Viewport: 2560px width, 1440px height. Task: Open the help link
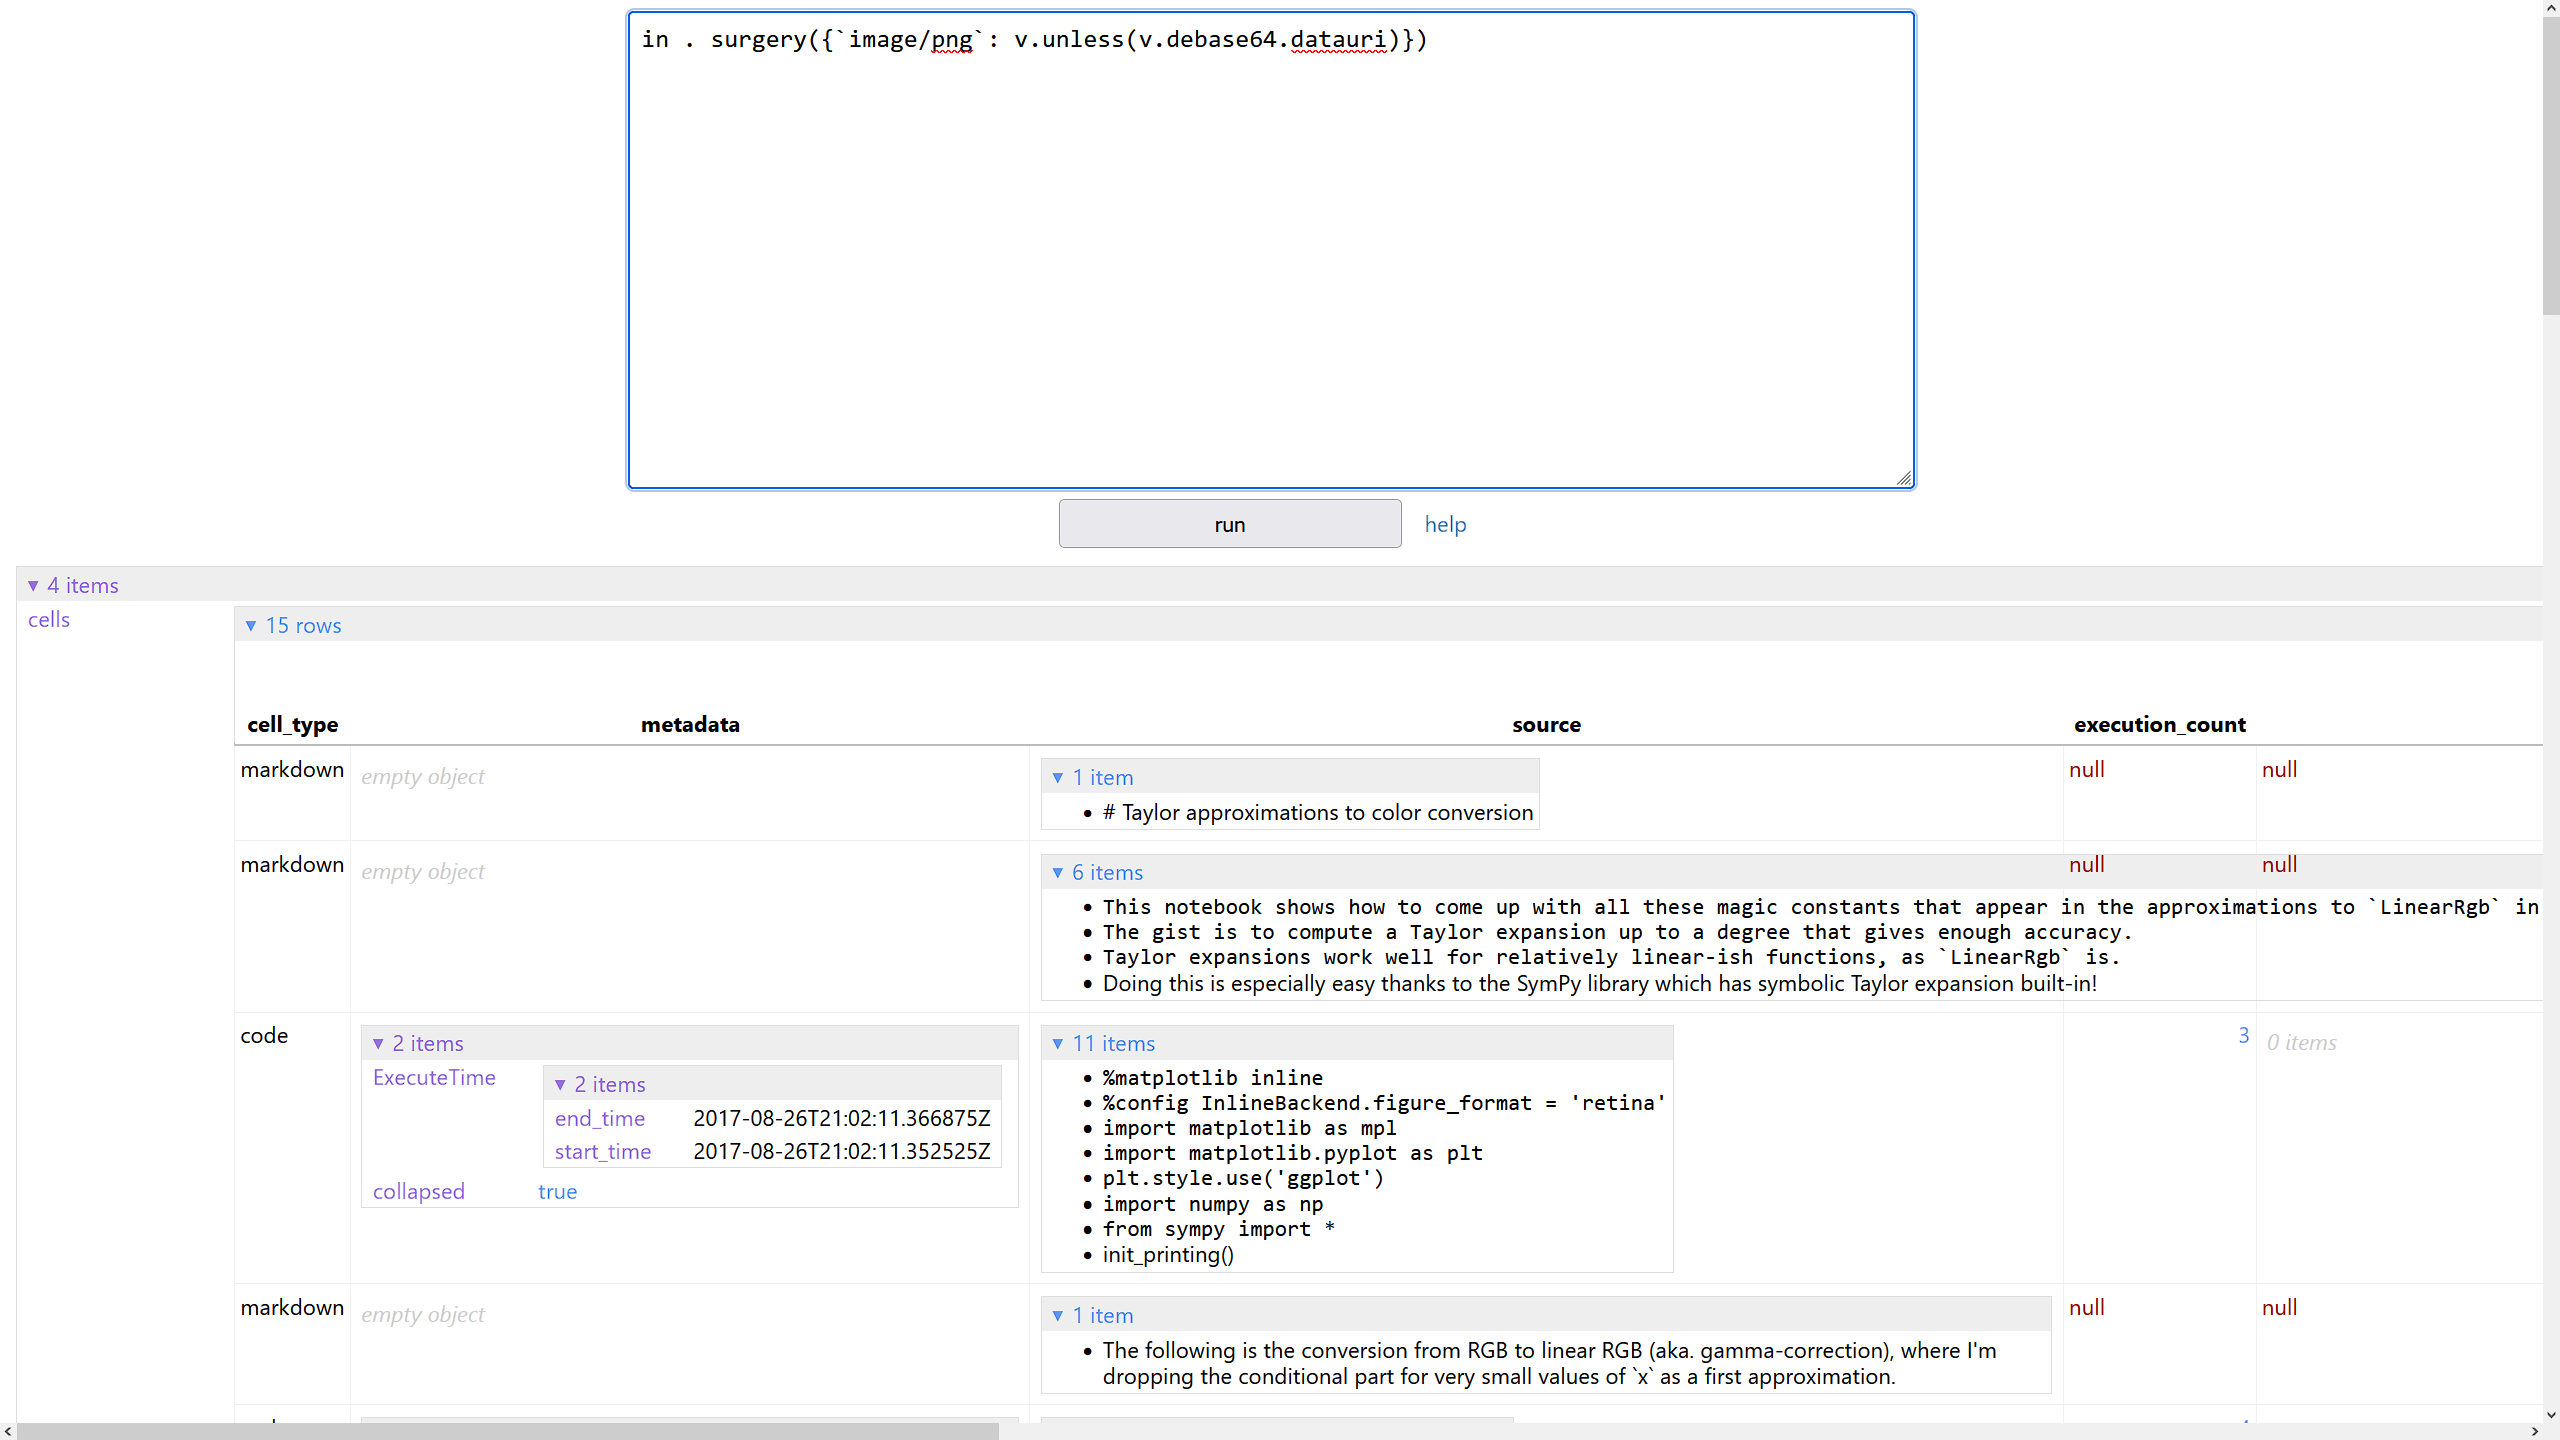(1445, 525)
